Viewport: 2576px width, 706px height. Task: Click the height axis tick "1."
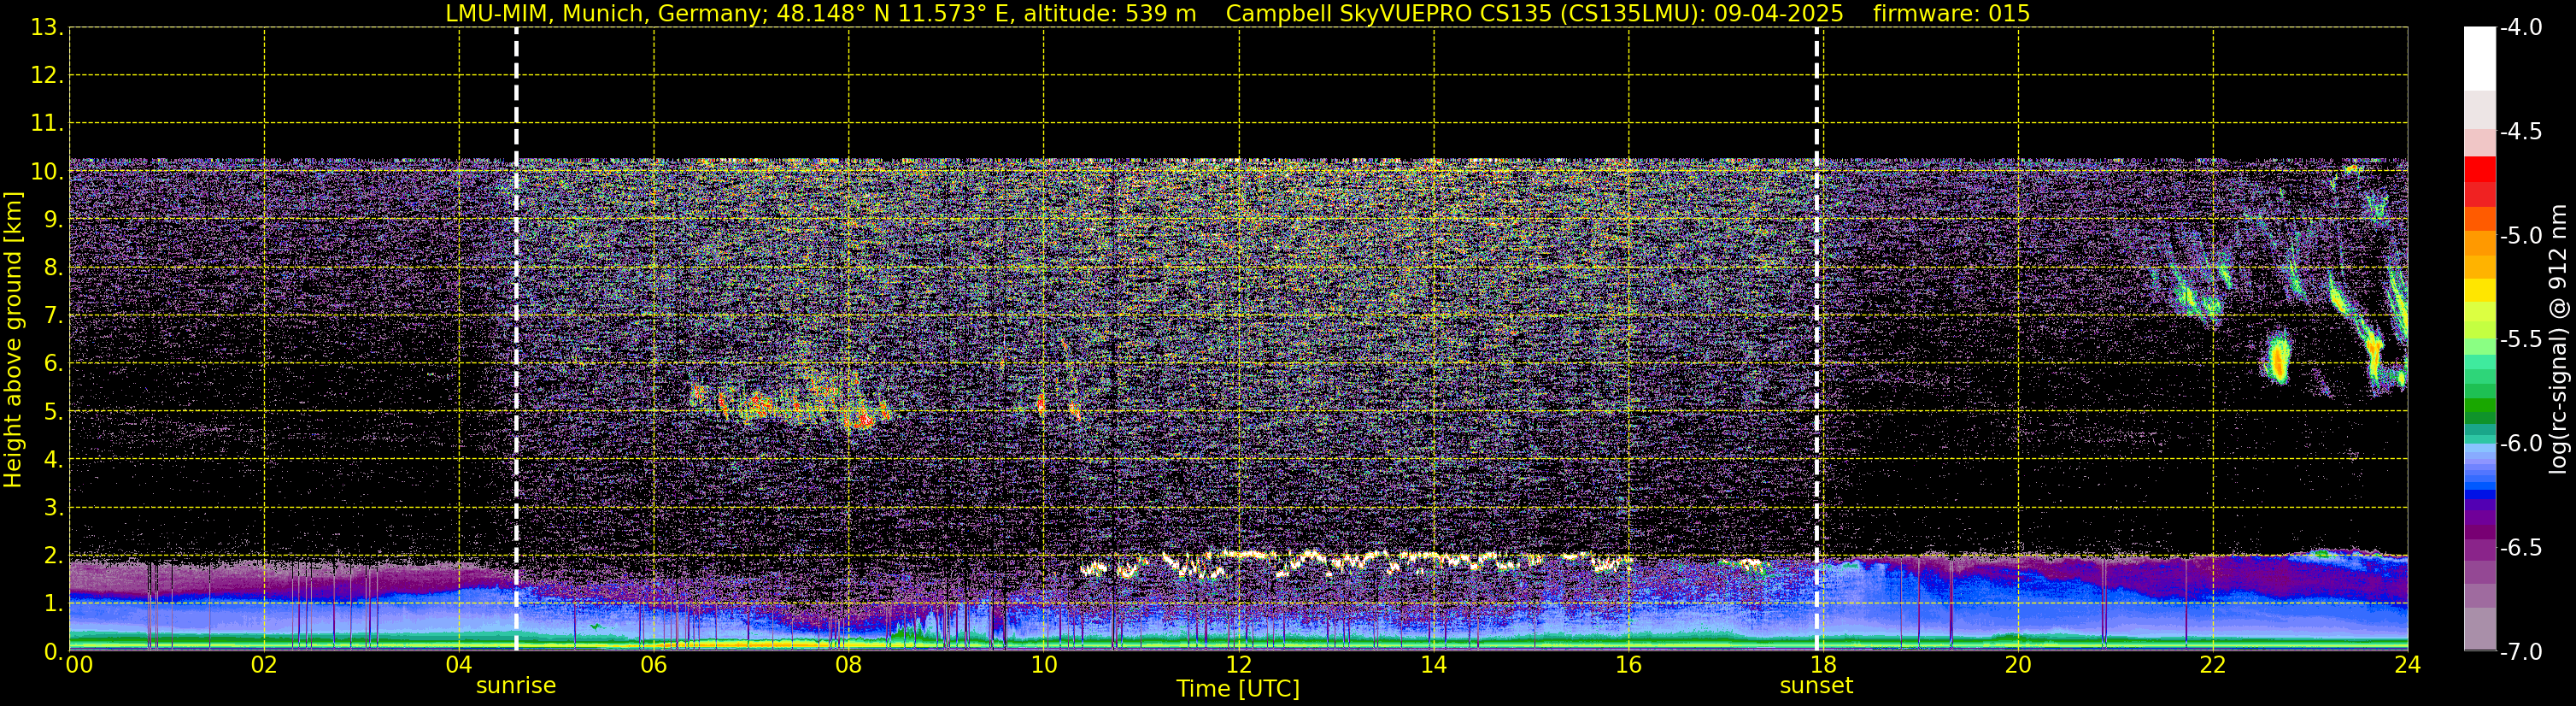tap(52, 604)
